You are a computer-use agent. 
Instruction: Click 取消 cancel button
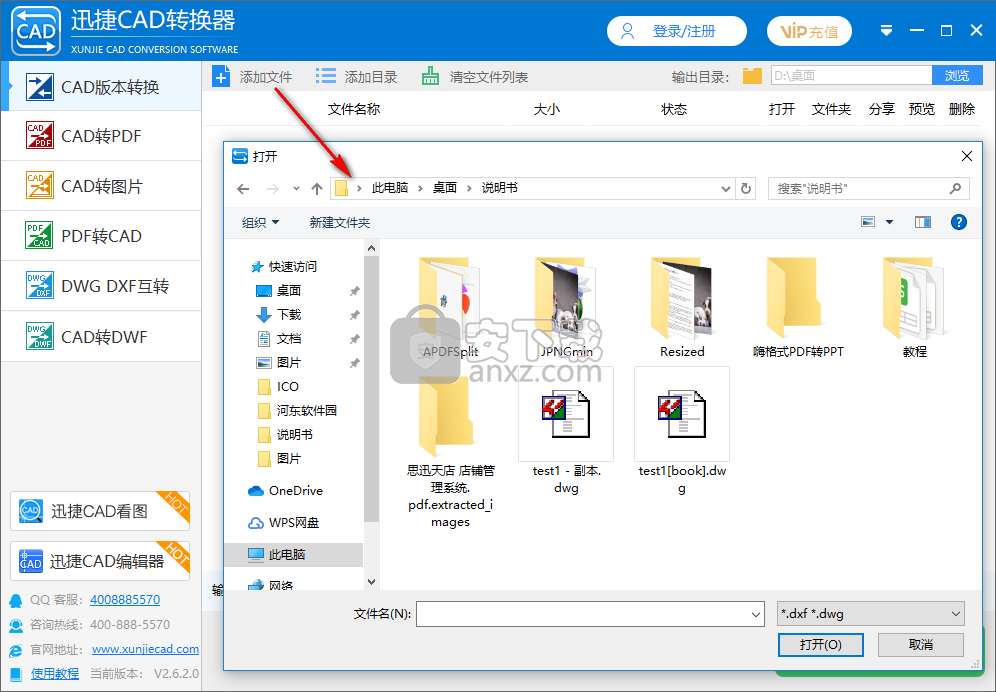[920, 644]
